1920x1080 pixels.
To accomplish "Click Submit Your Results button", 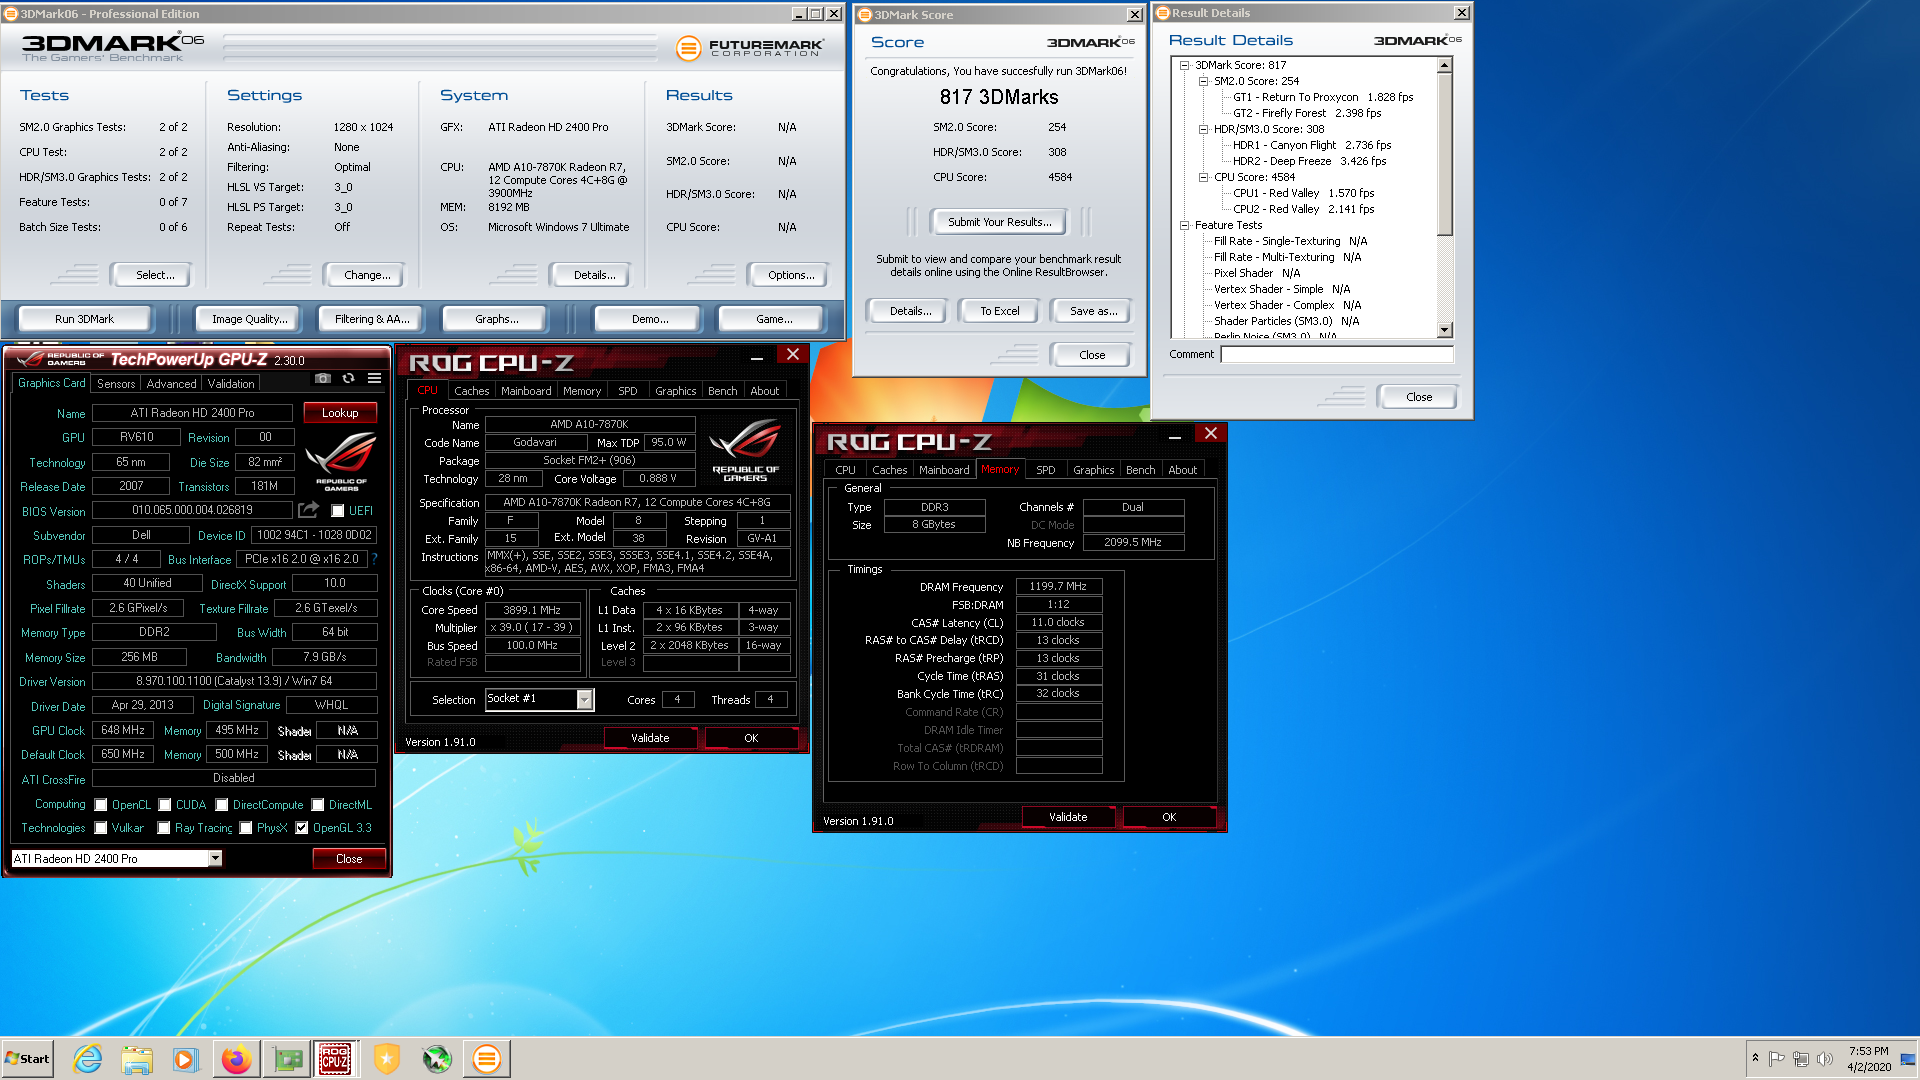I will coord(1000,222).
